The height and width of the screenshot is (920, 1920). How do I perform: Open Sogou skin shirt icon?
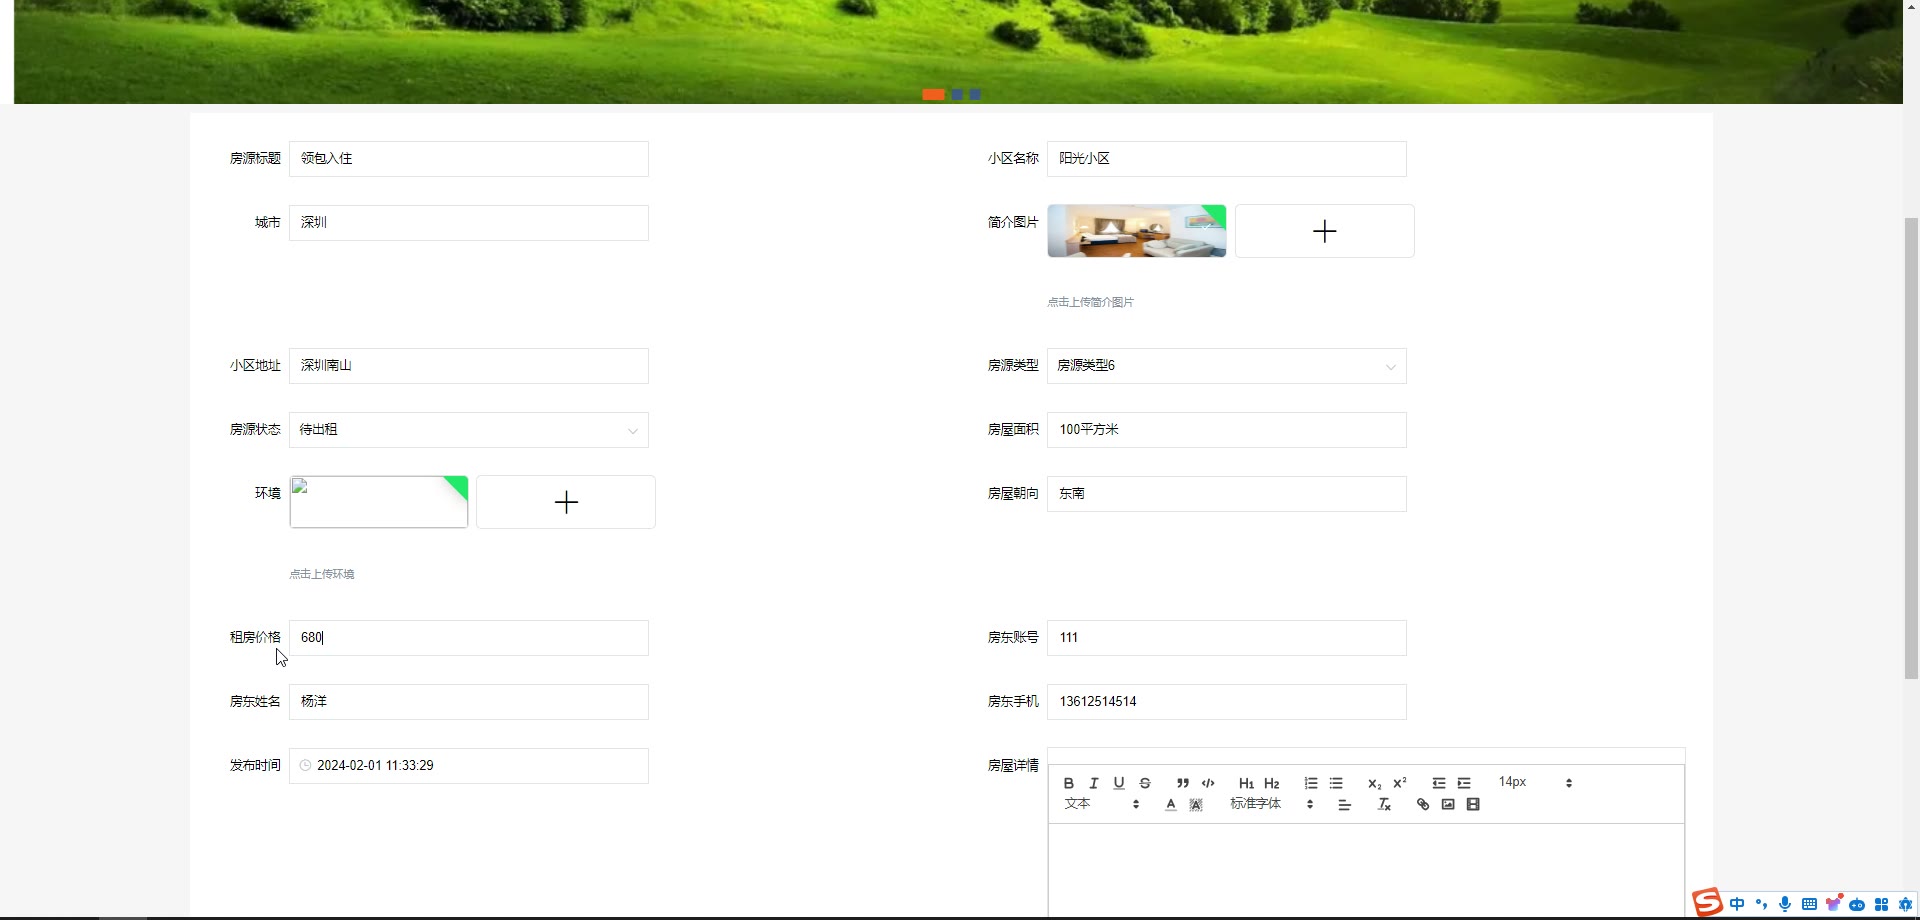(x=1833, y=903)
